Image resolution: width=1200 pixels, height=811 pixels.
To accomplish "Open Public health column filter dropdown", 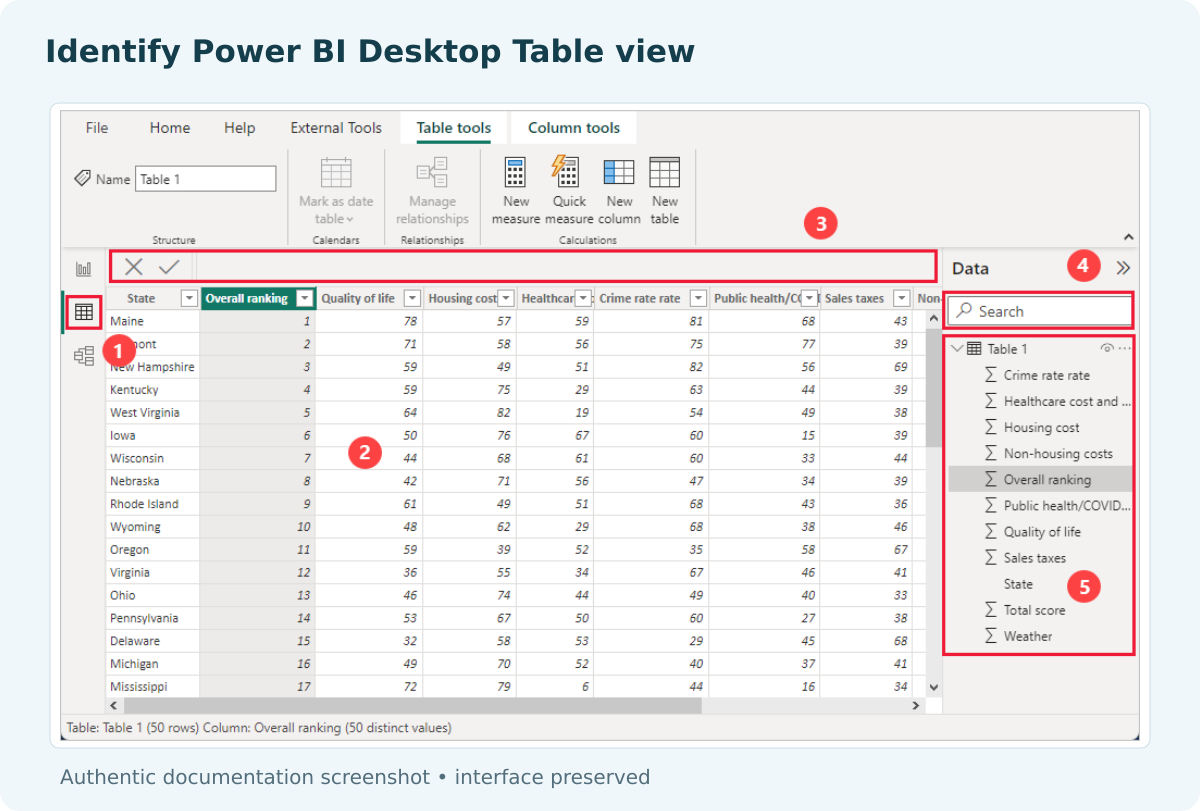I will [x=810, y=298].
